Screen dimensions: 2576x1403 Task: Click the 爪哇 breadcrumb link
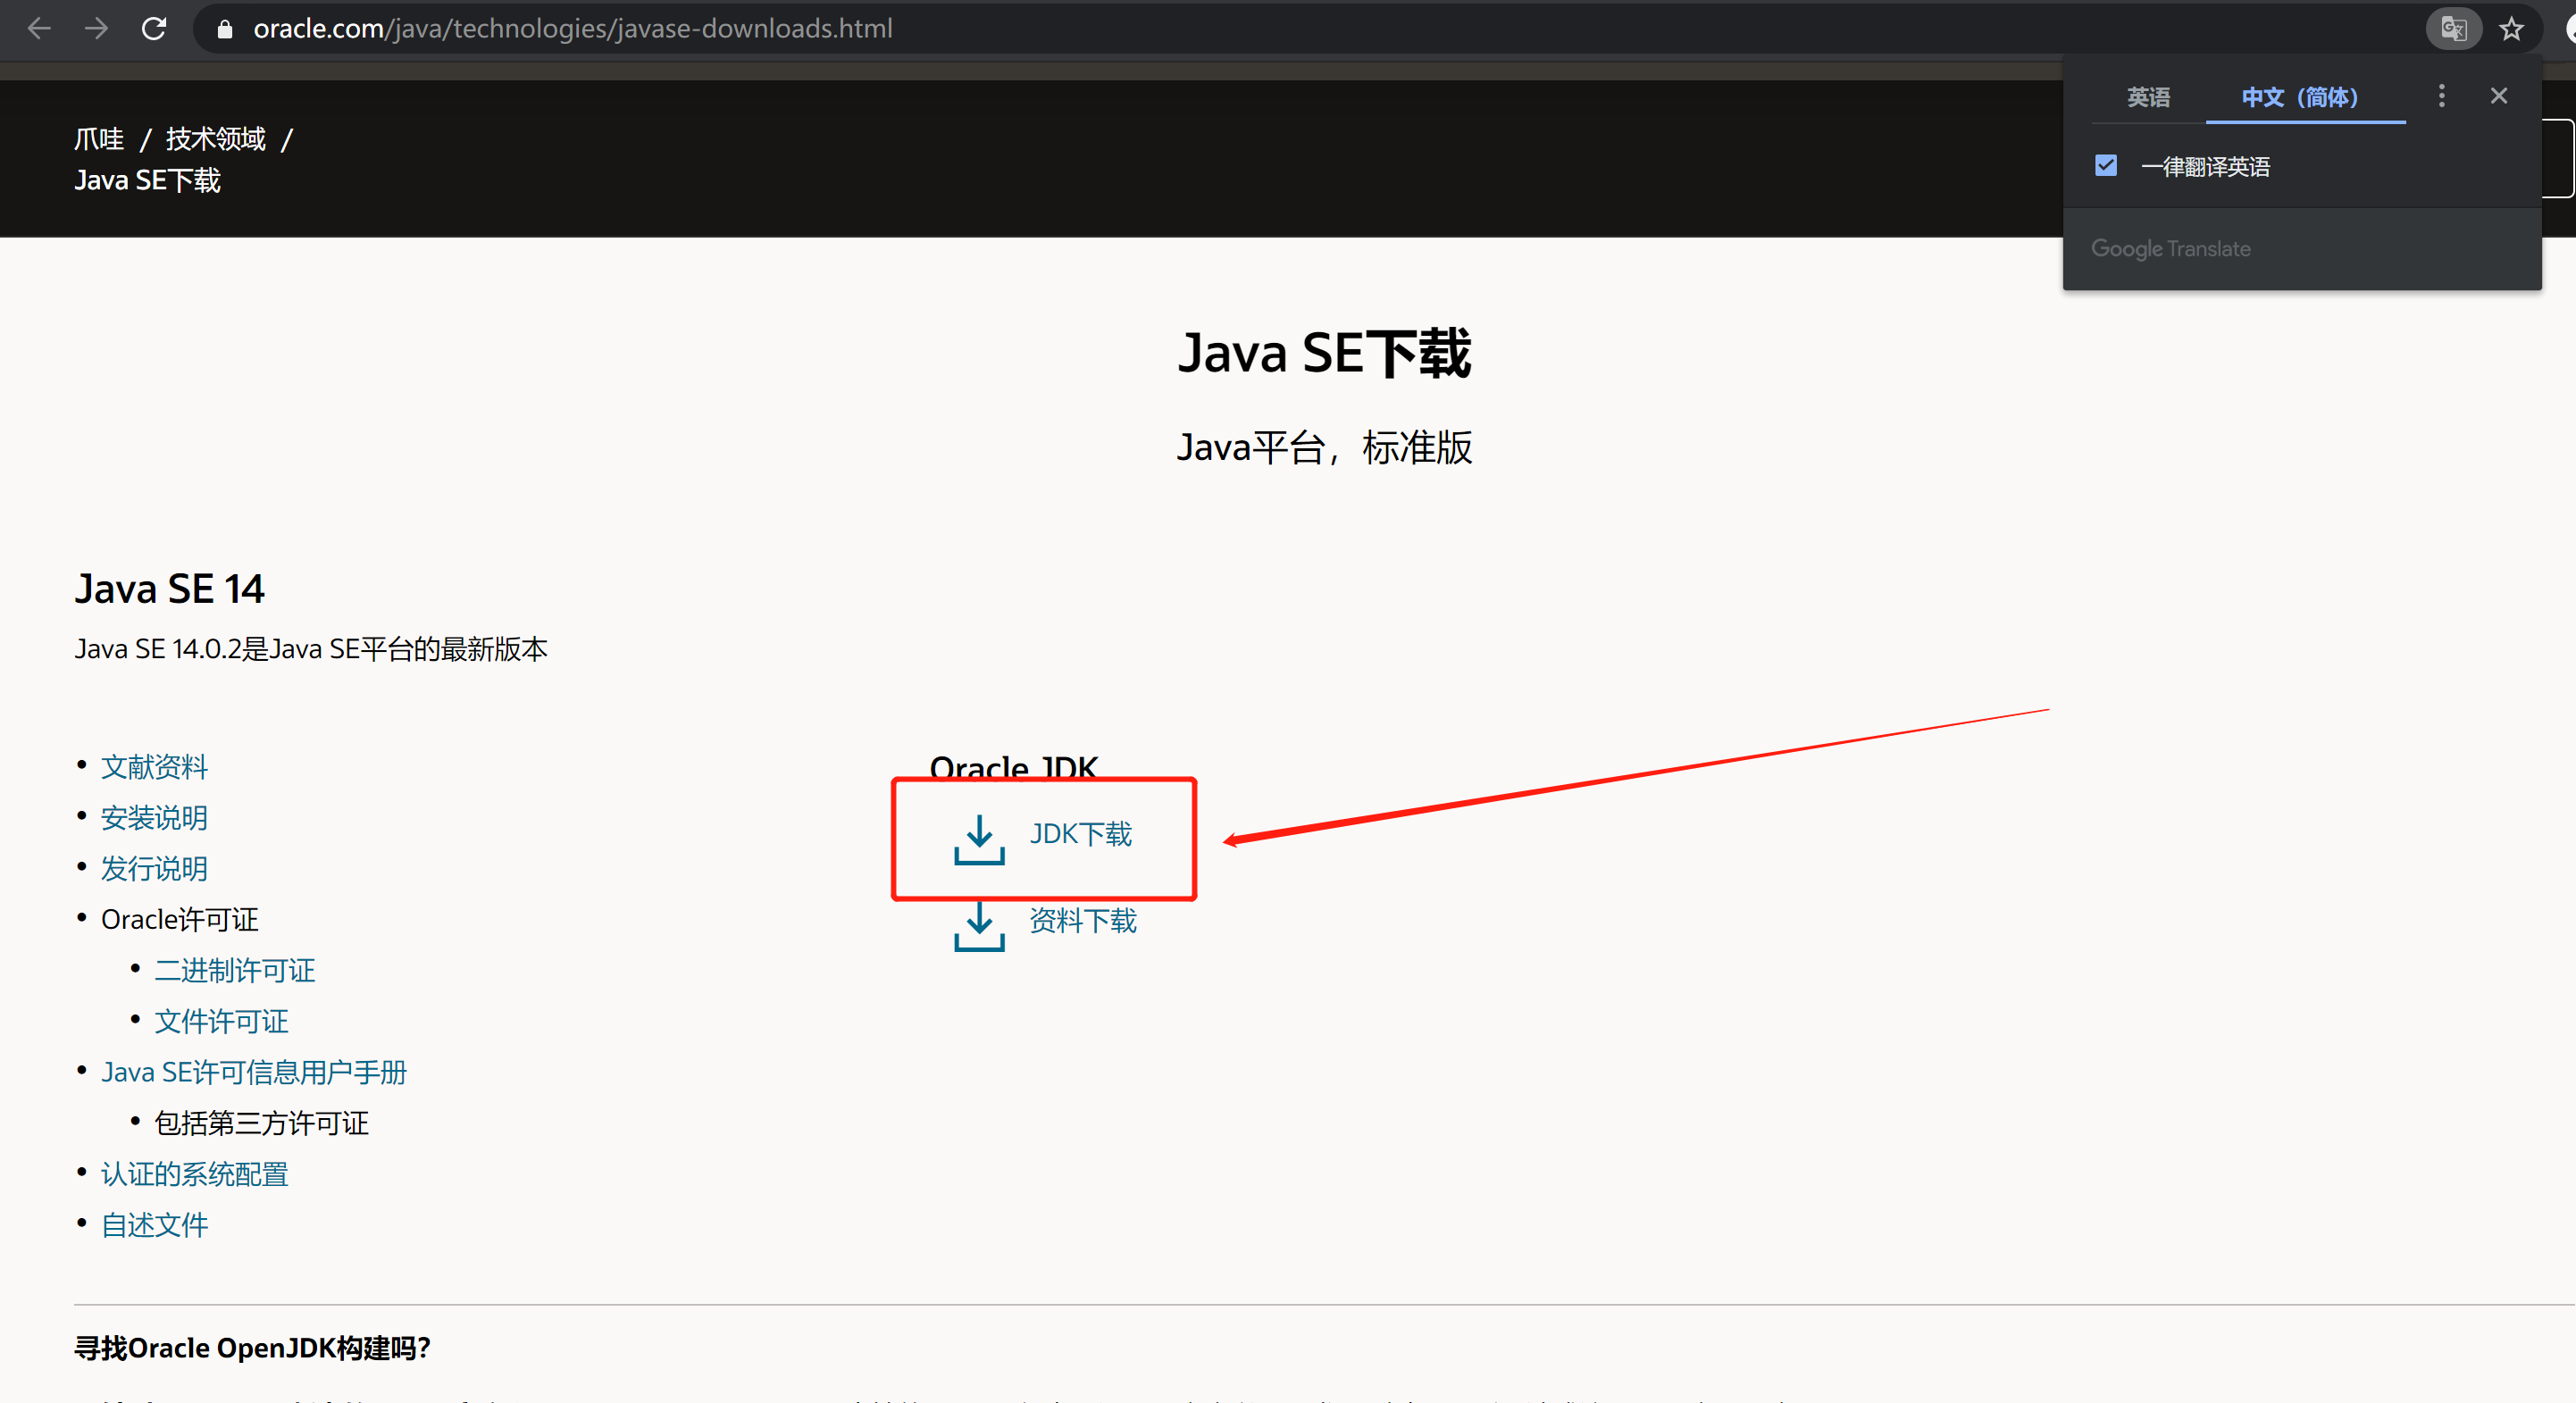click(99, 139)
